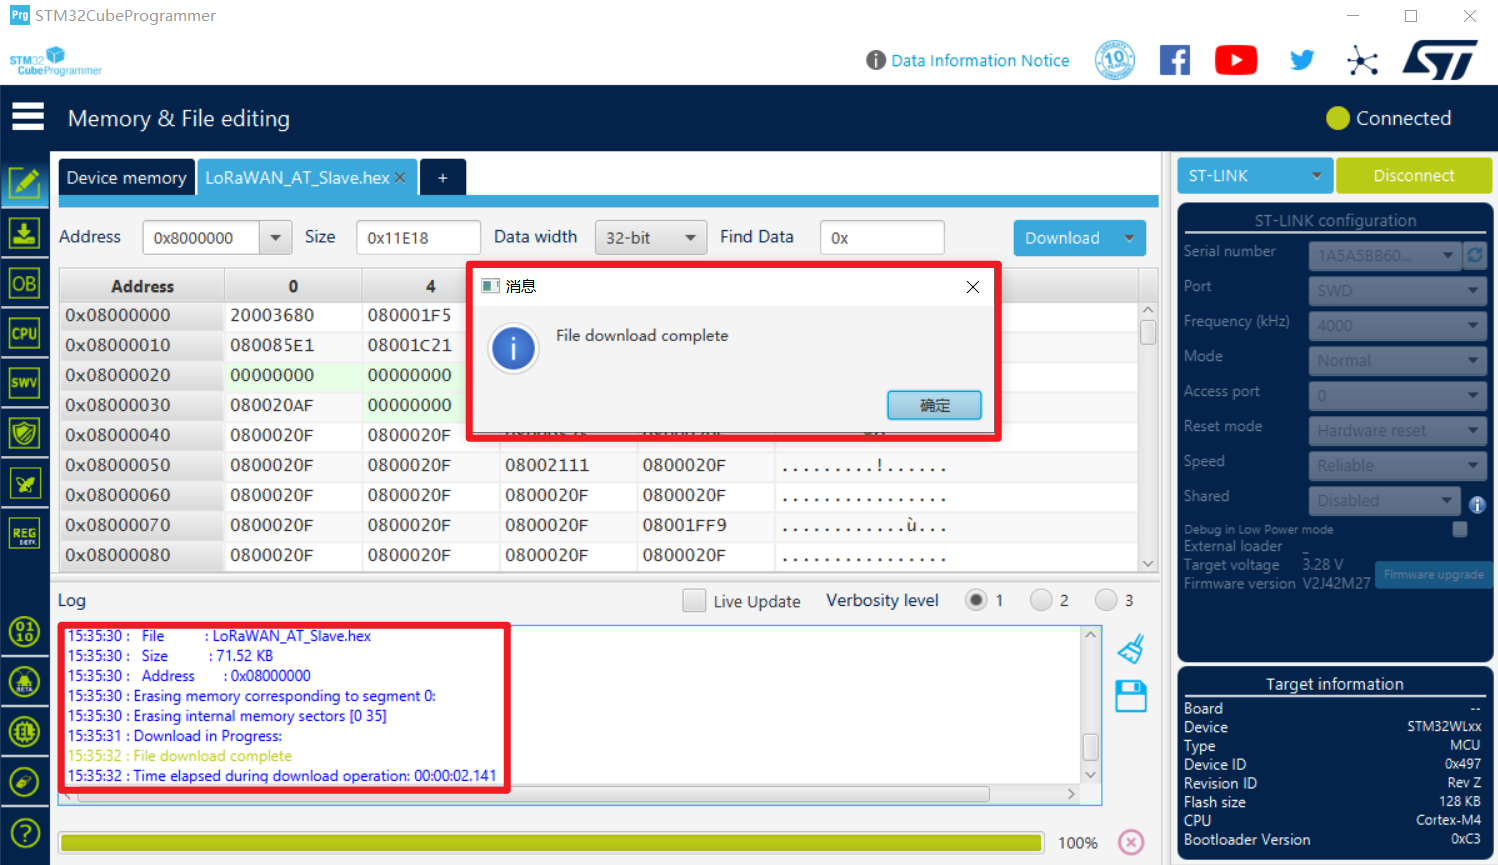Image resolution: width=1498 pixels, height=865 pixels.
Task: Switch to Device memory tab
Action: pos(126,177)
